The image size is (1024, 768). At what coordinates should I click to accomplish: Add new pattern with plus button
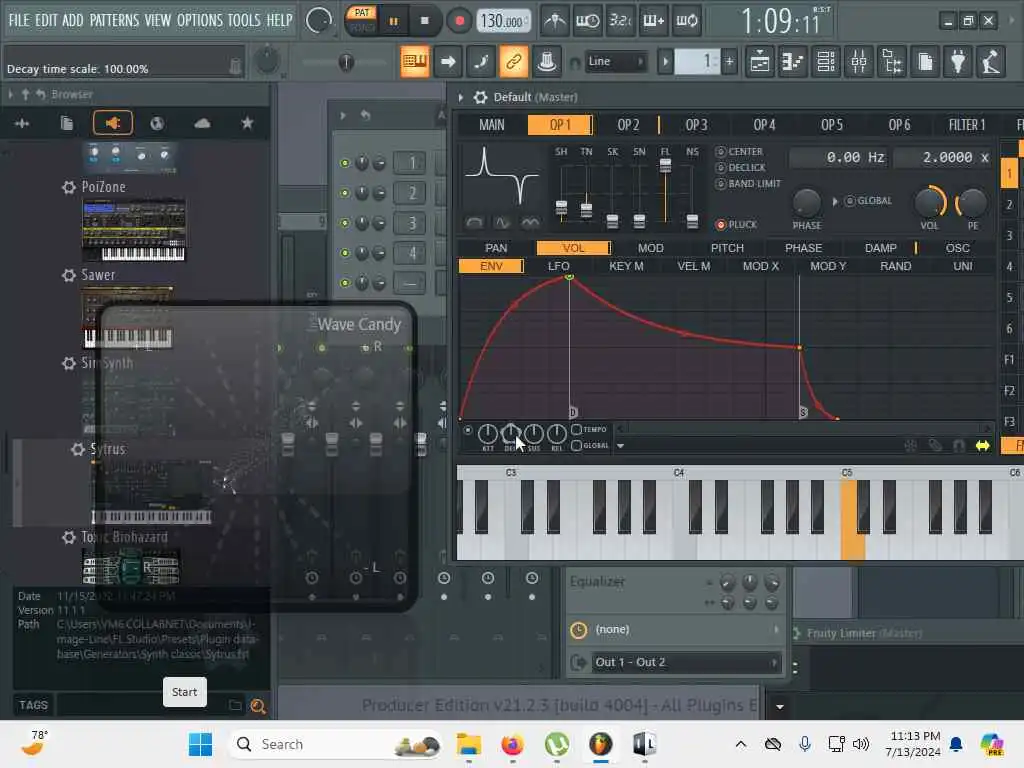pyautogui.click(x=729, y=62)
